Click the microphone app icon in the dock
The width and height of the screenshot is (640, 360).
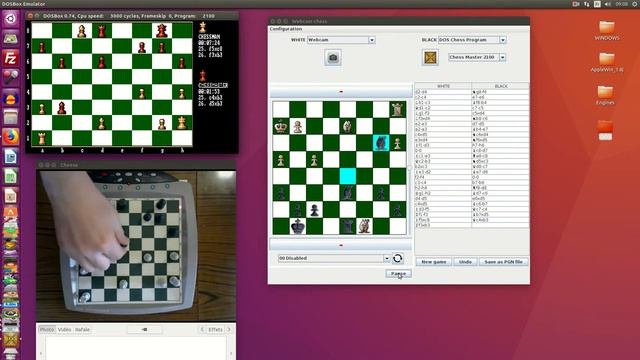click(10, 78)
